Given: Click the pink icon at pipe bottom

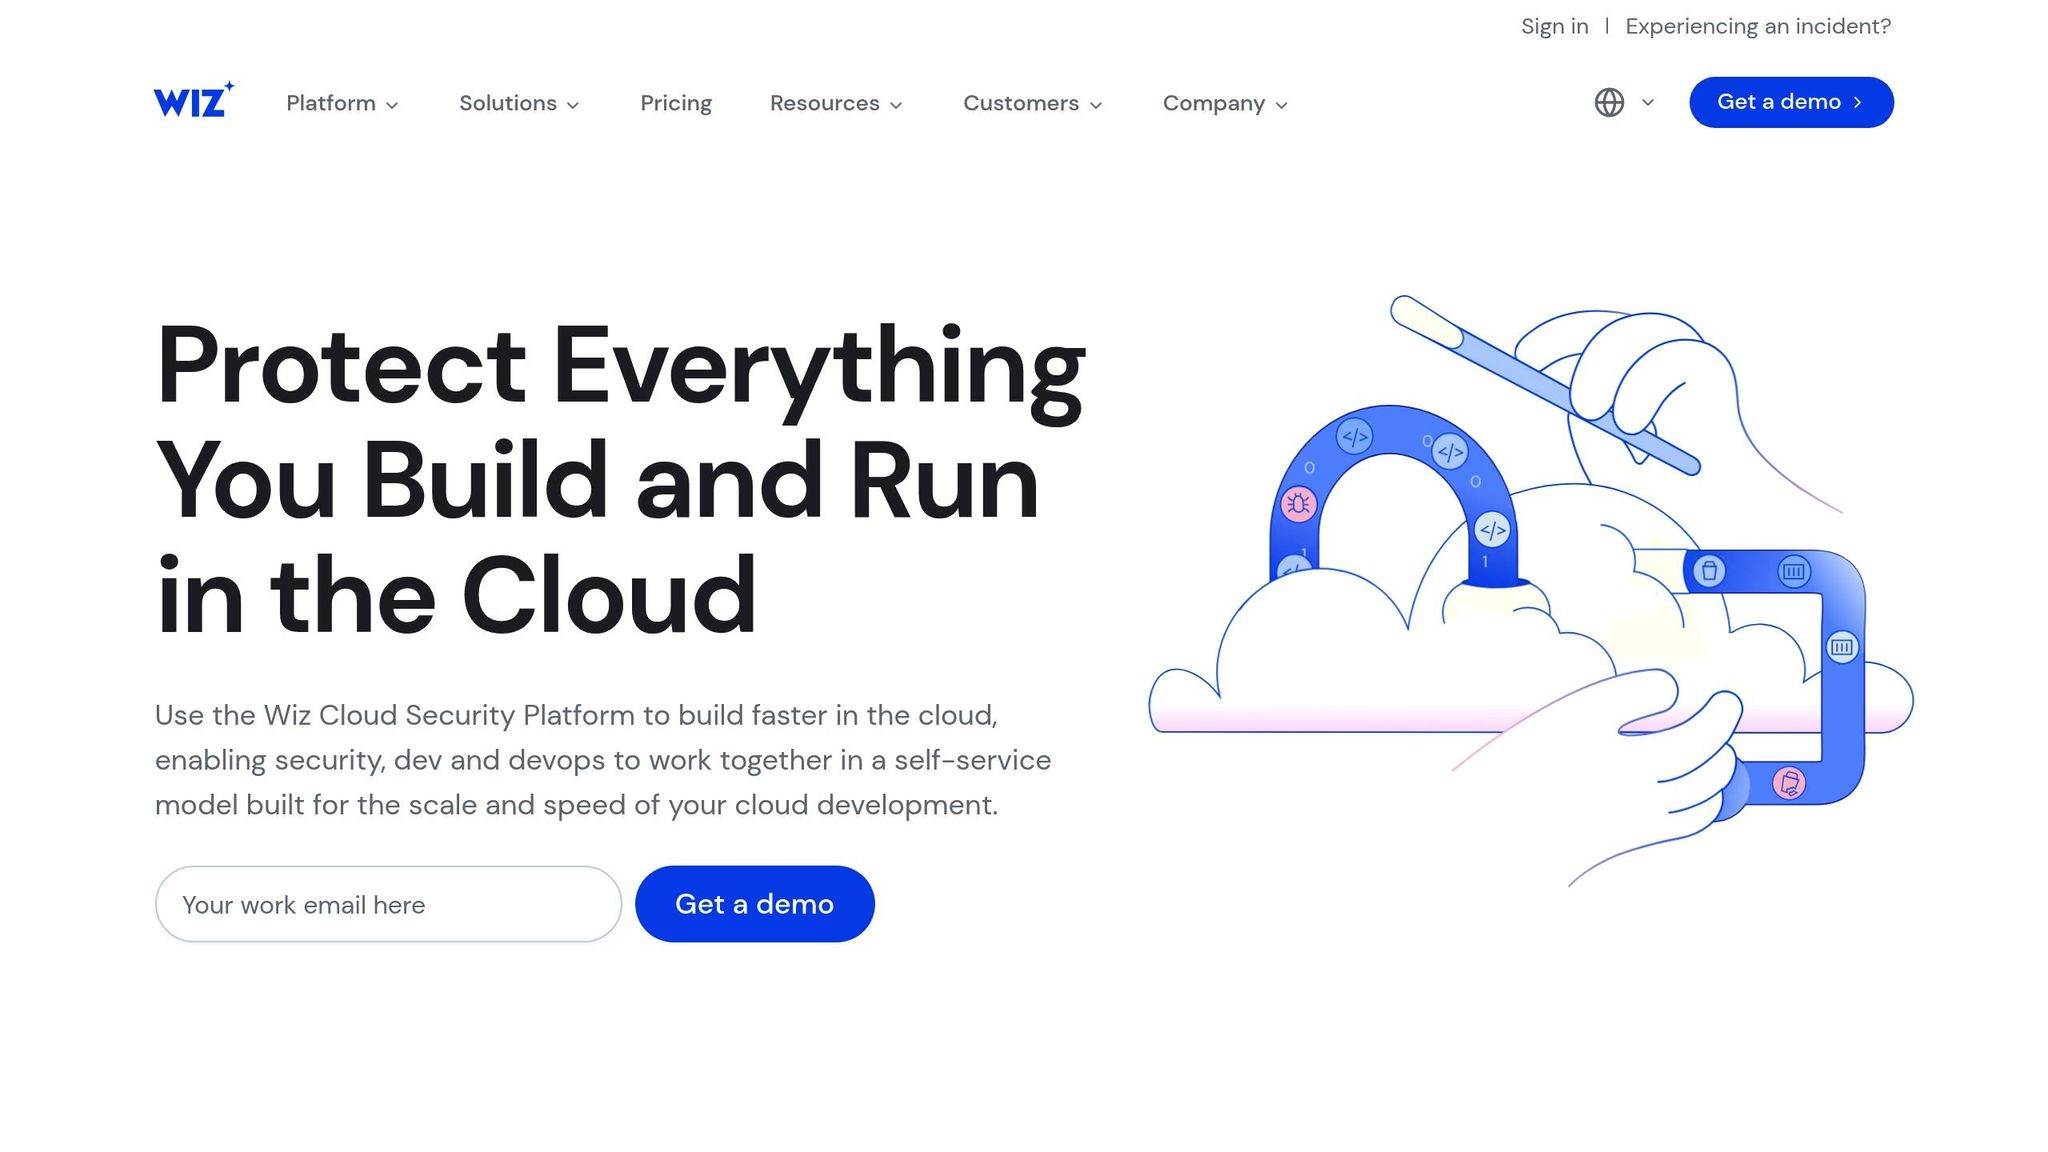Looking at the screenshot, I should [1789, 782].
